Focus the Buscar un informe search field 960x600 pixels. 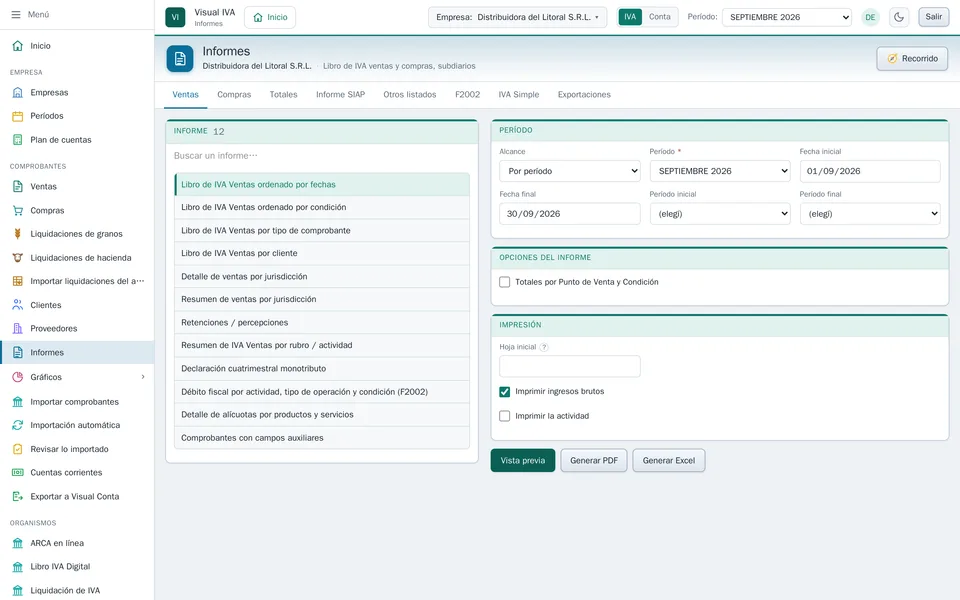321,156
